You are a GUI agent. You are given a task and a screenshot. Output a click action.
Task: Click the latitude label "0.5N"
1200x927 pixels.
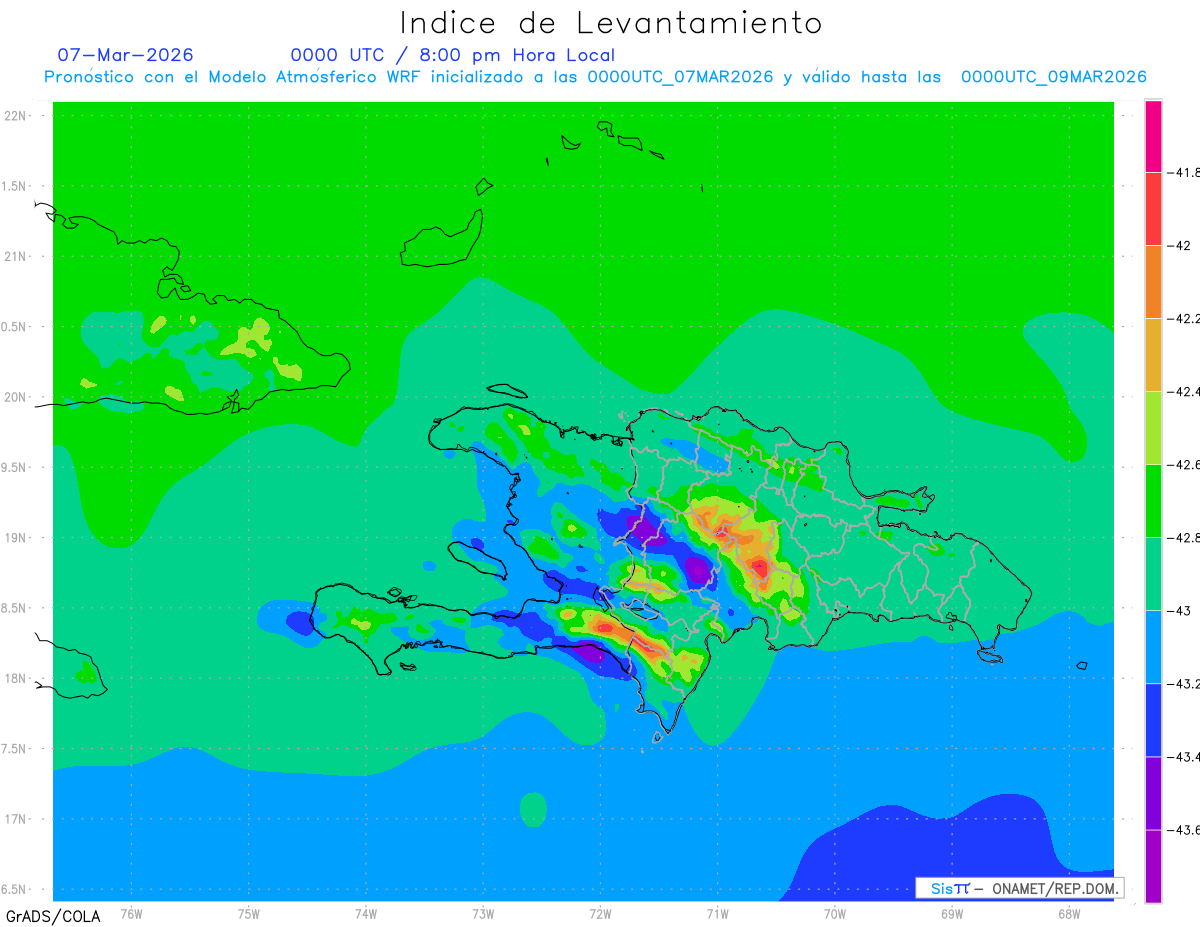point(15,327)
